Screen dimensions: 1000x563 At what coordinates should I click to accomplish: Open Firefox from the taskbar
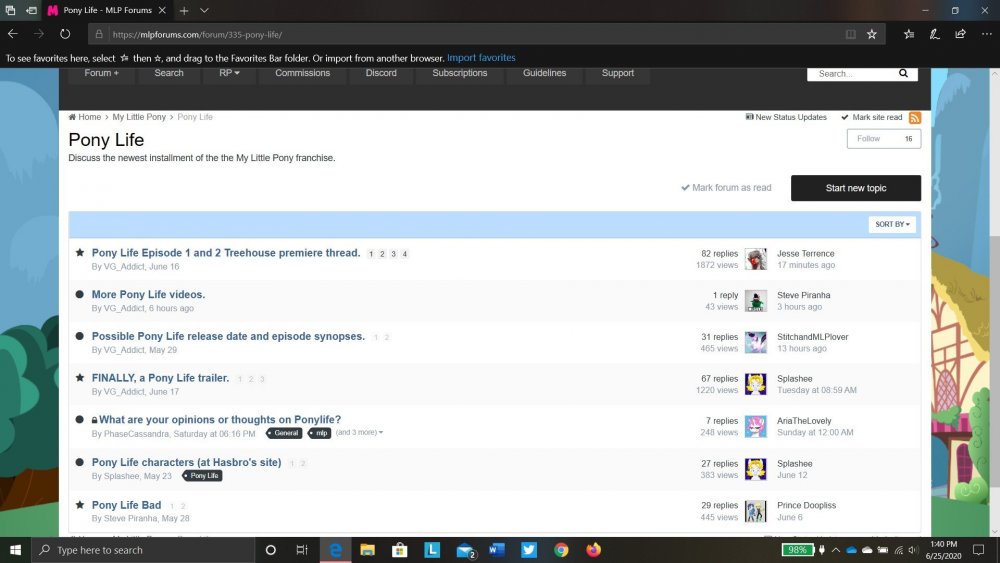[x=594, y=550]
